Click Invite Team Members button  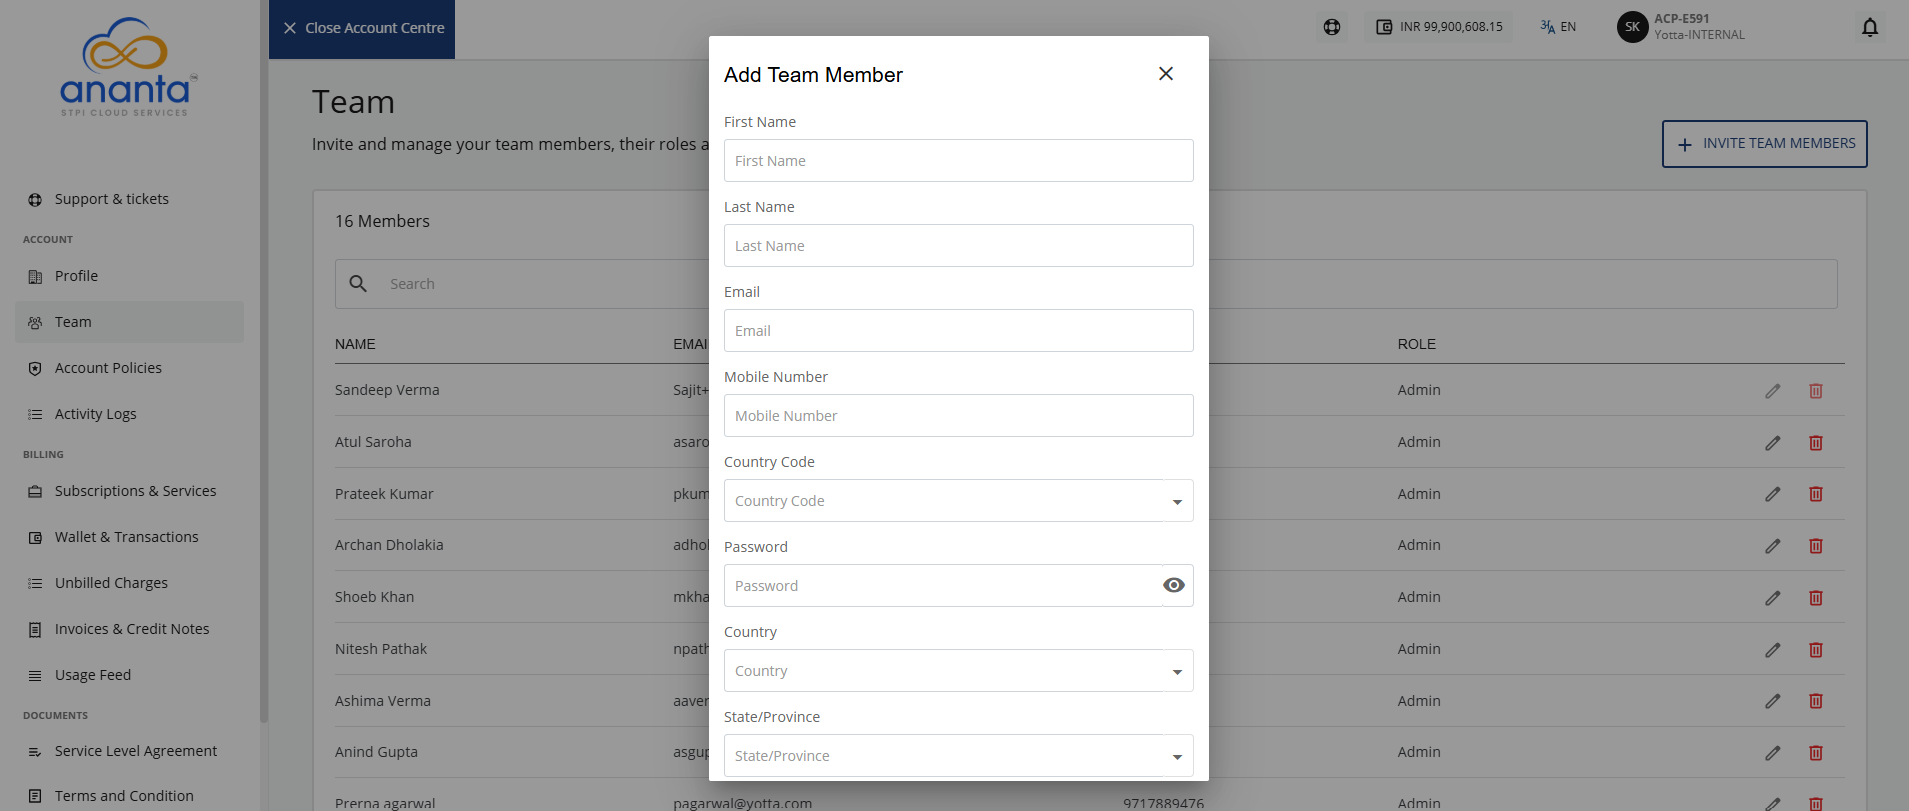[1764, 144]
